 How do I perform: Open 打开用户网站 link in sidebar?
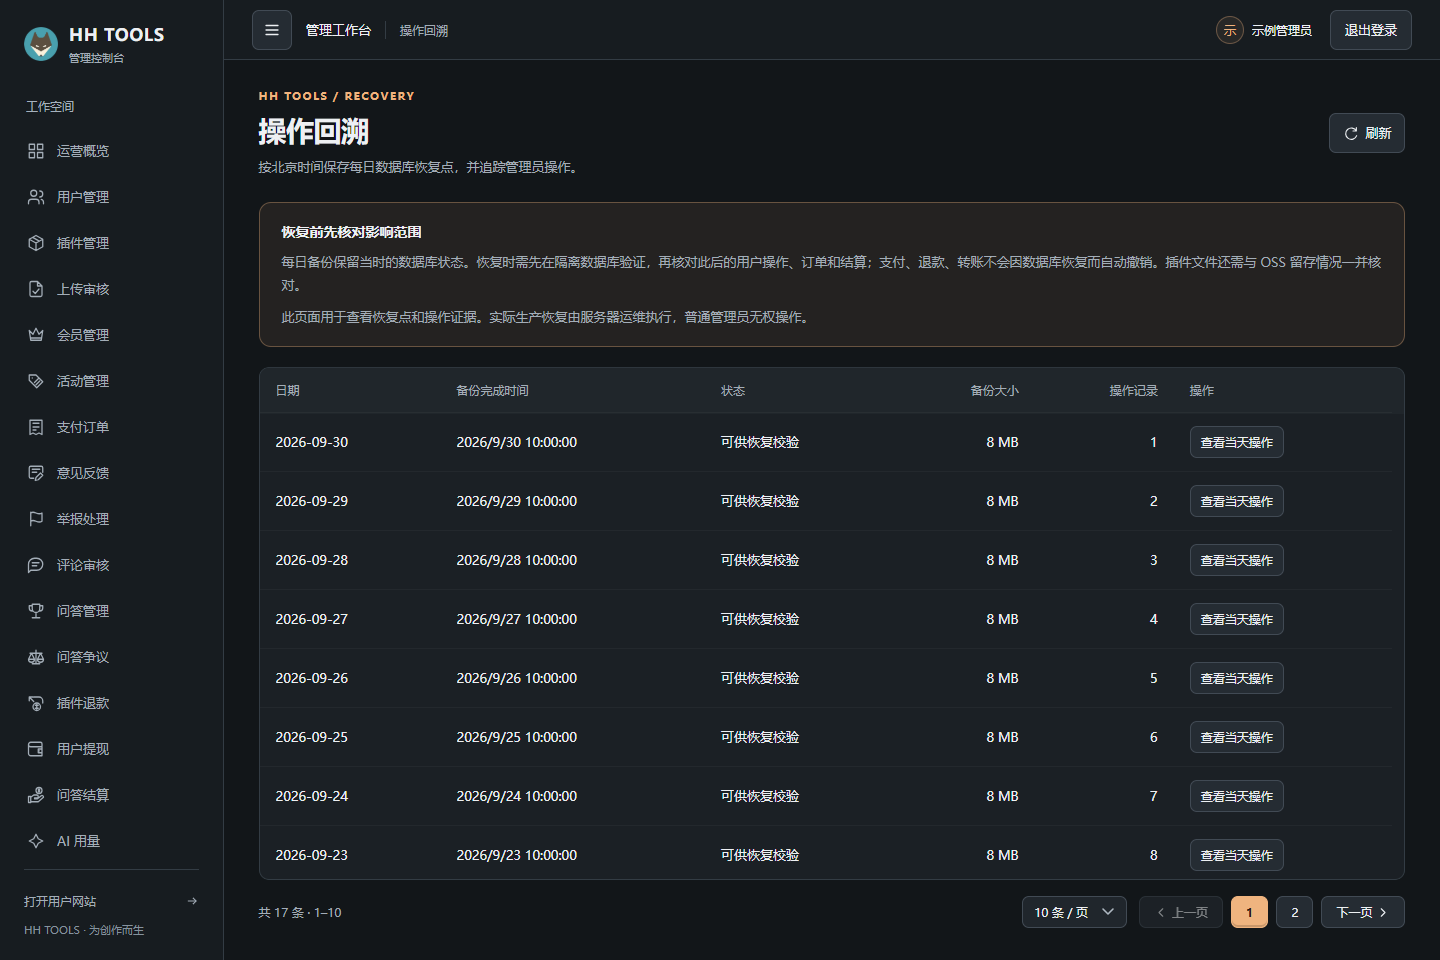111,901
